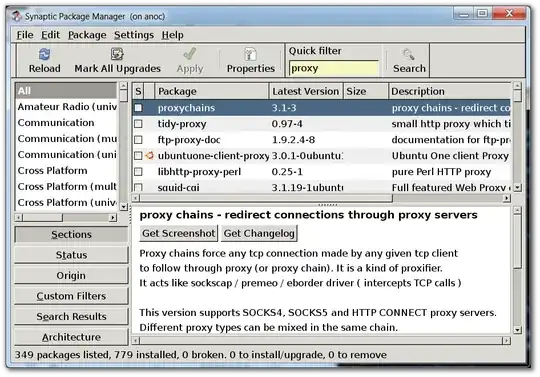The width and height of the screenshot is (540, 377).
Task: Click the Get Screenshot button
Action: point(179,233)
